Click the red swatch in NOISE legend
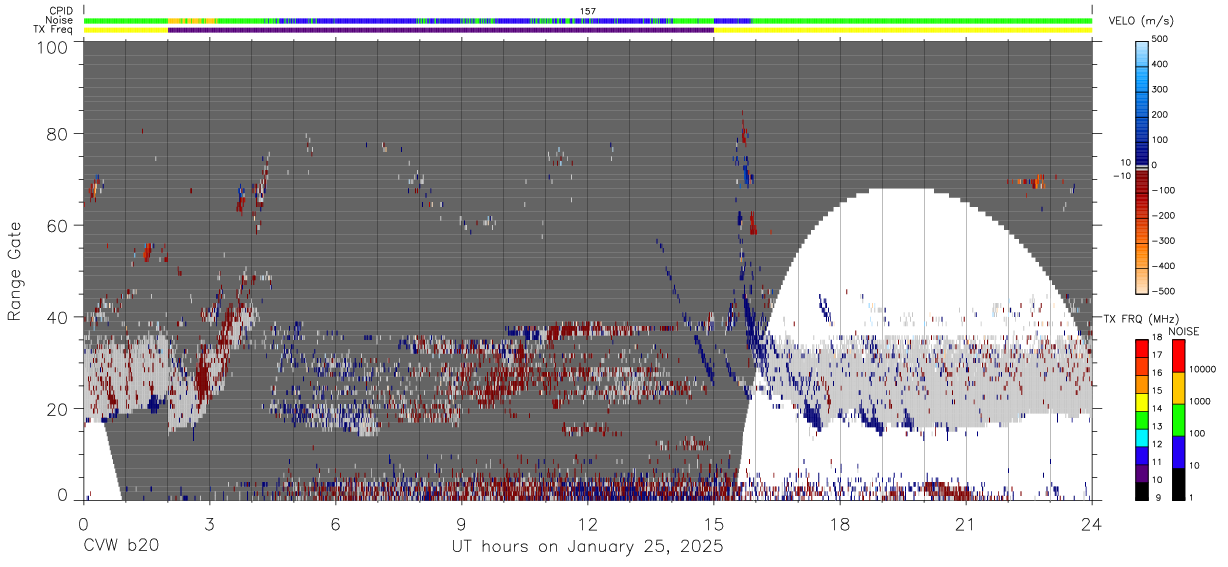 click(1178, 355)
